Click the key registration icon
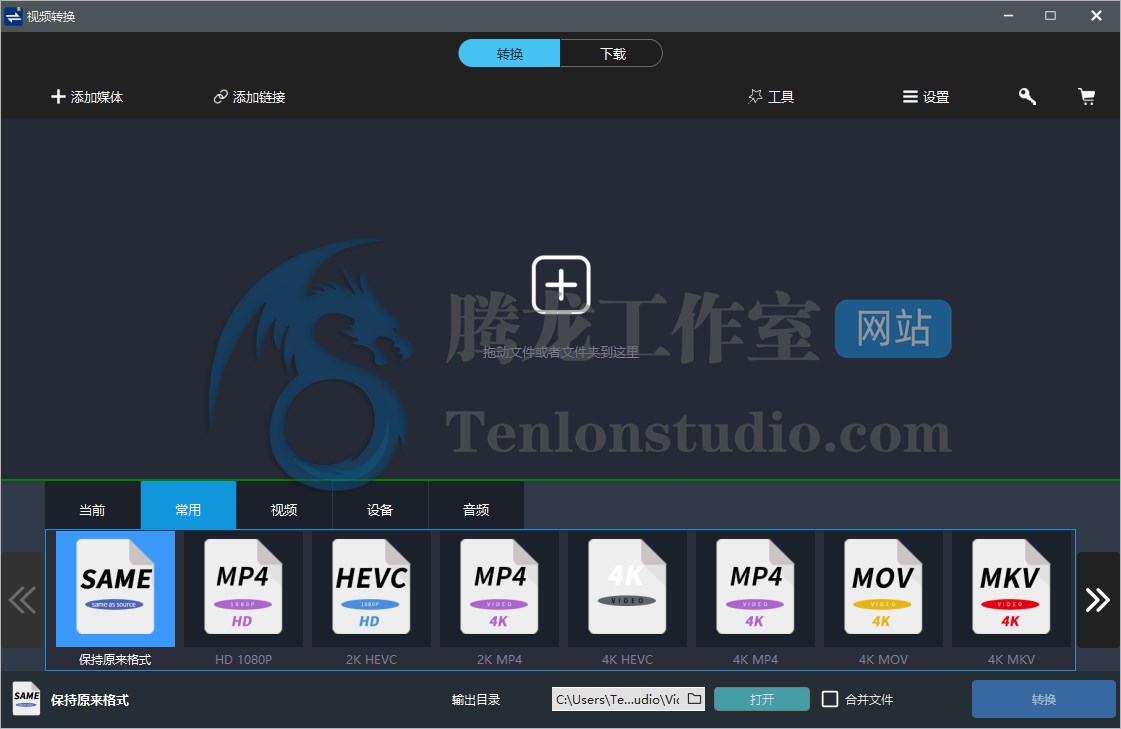 coord(1027,96)
